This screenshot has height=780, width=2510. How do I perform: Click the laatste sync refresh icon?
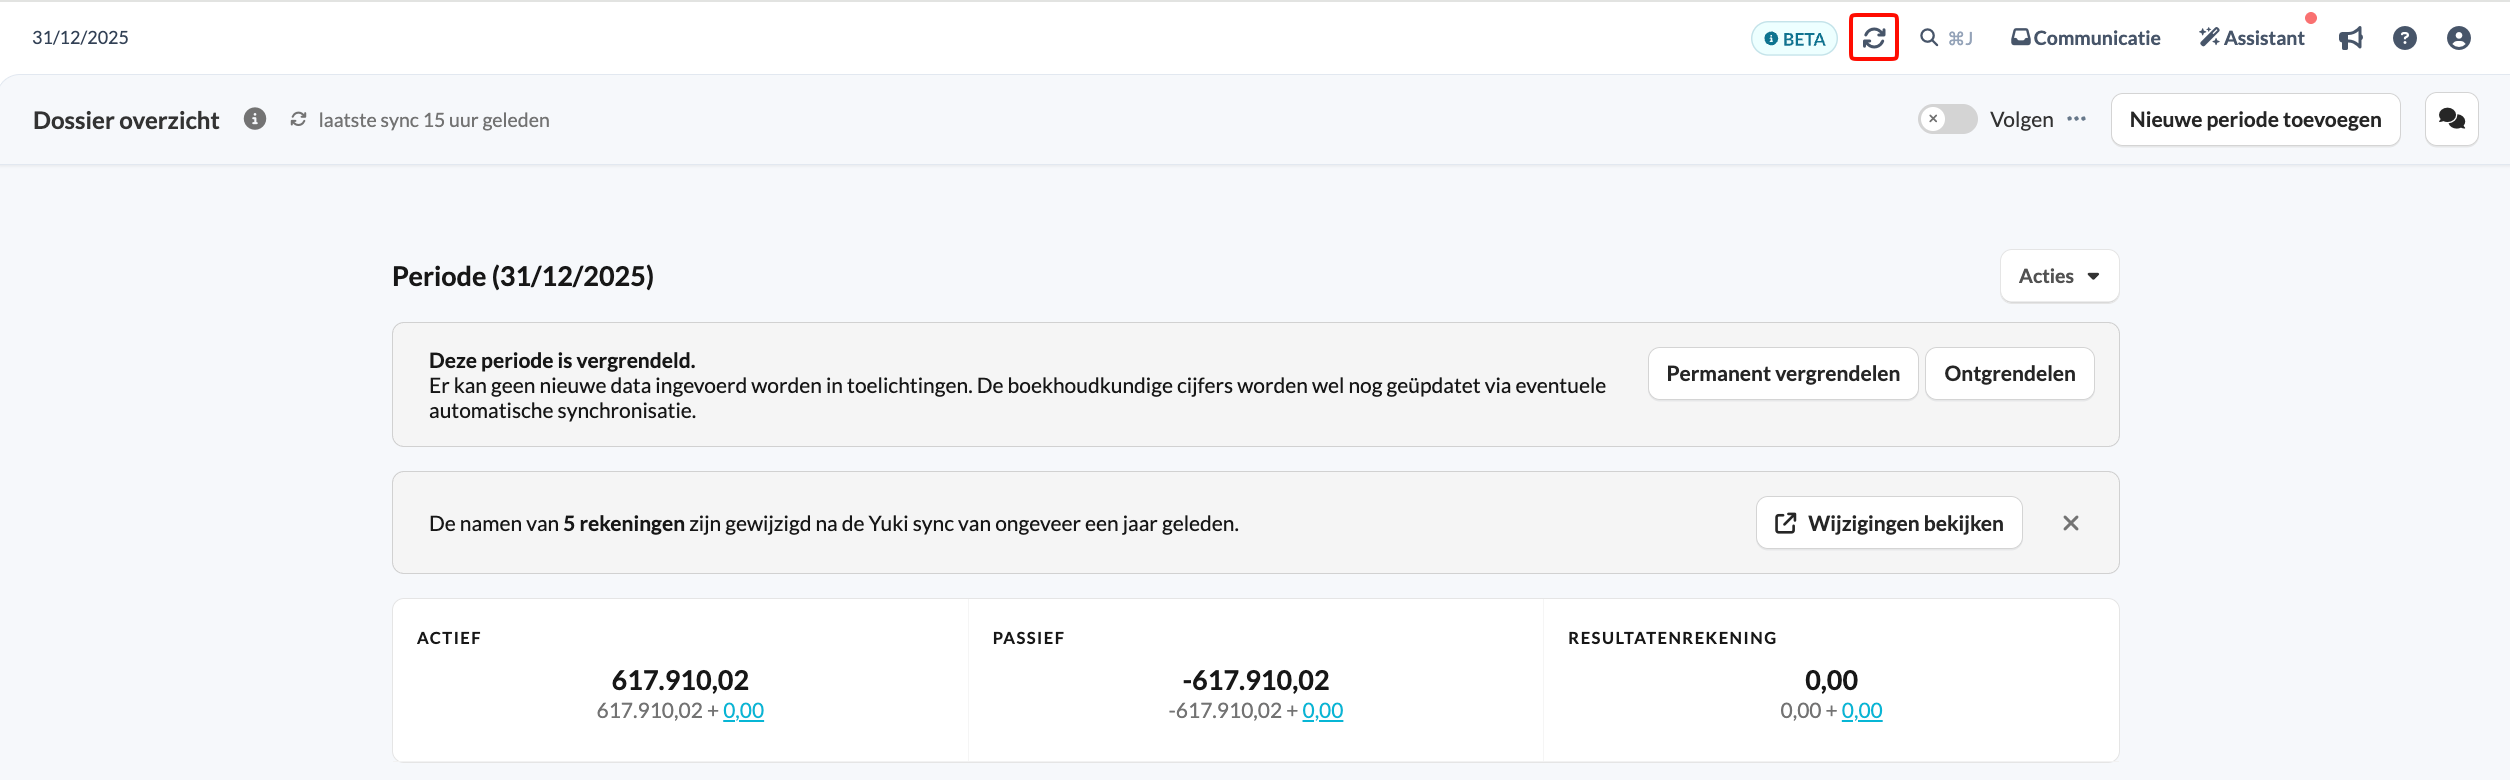tap(298, 119)
